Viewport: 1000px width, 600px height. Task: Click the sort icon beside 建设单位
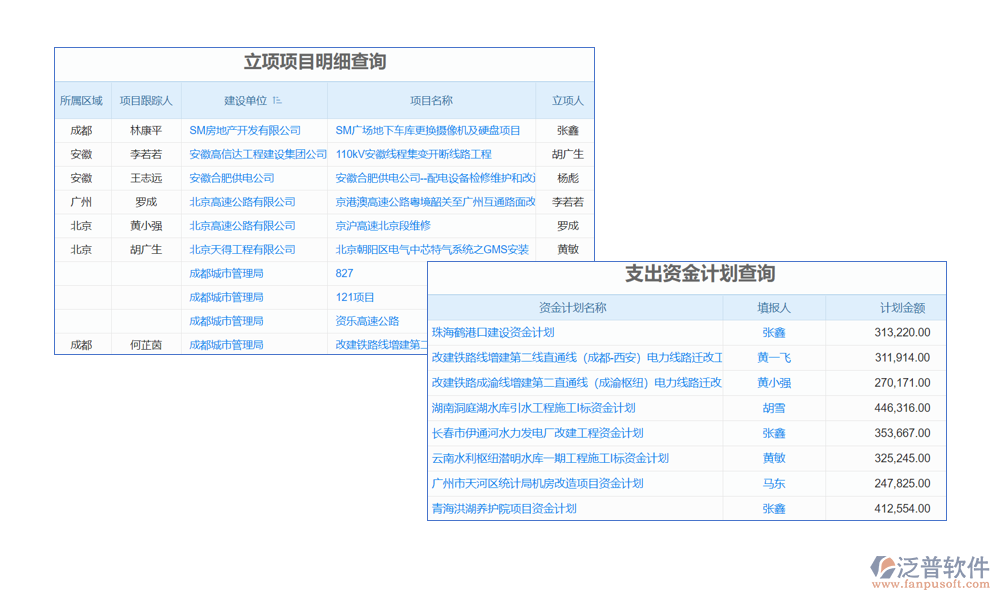[277, 101]
